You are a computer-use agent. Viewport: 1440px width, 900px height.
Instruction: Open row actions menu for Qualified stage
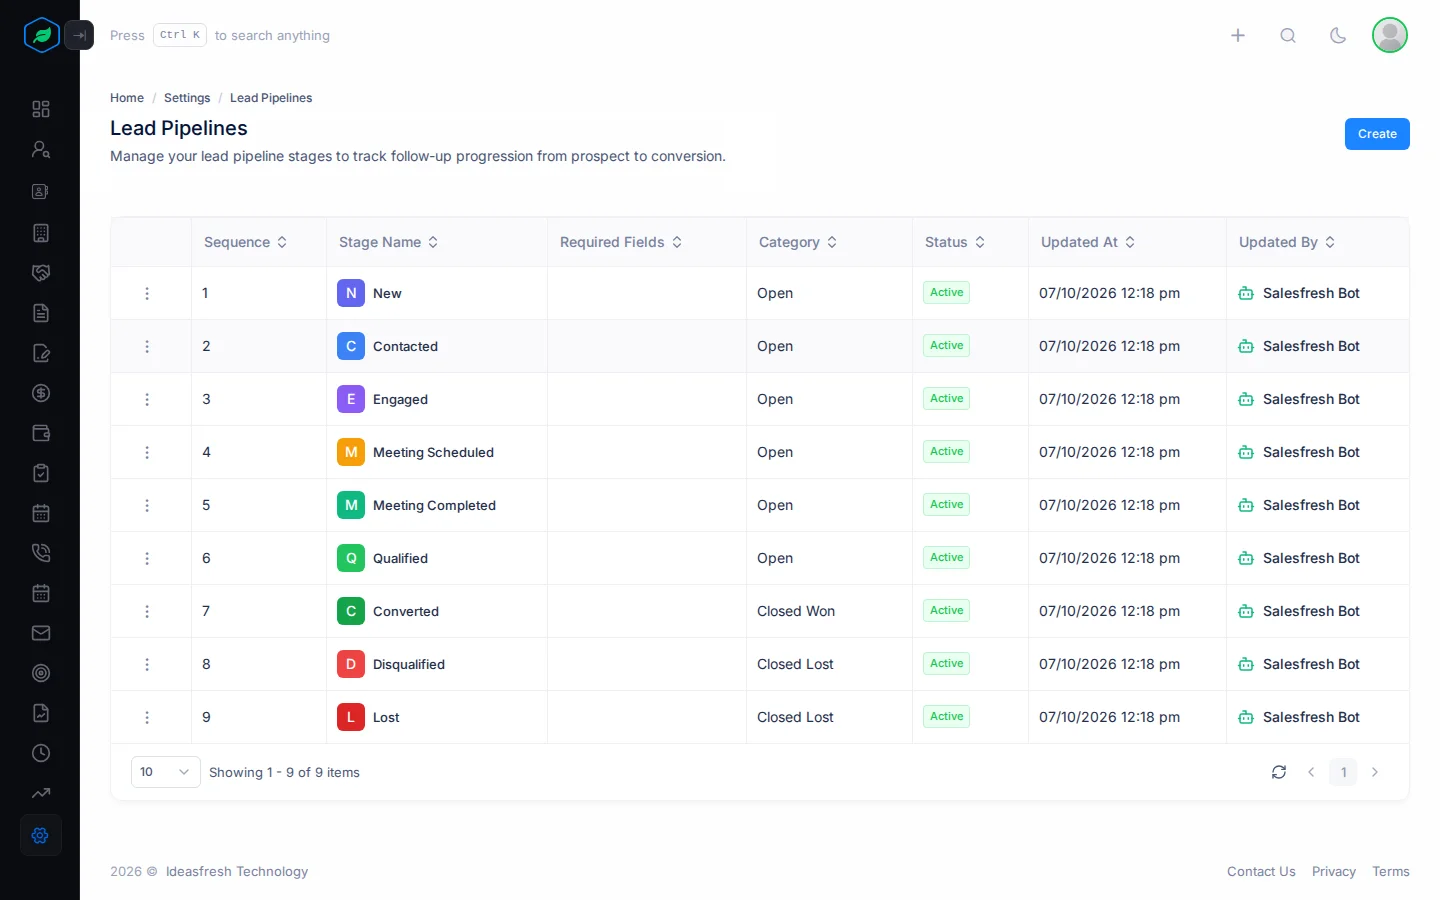147,558
